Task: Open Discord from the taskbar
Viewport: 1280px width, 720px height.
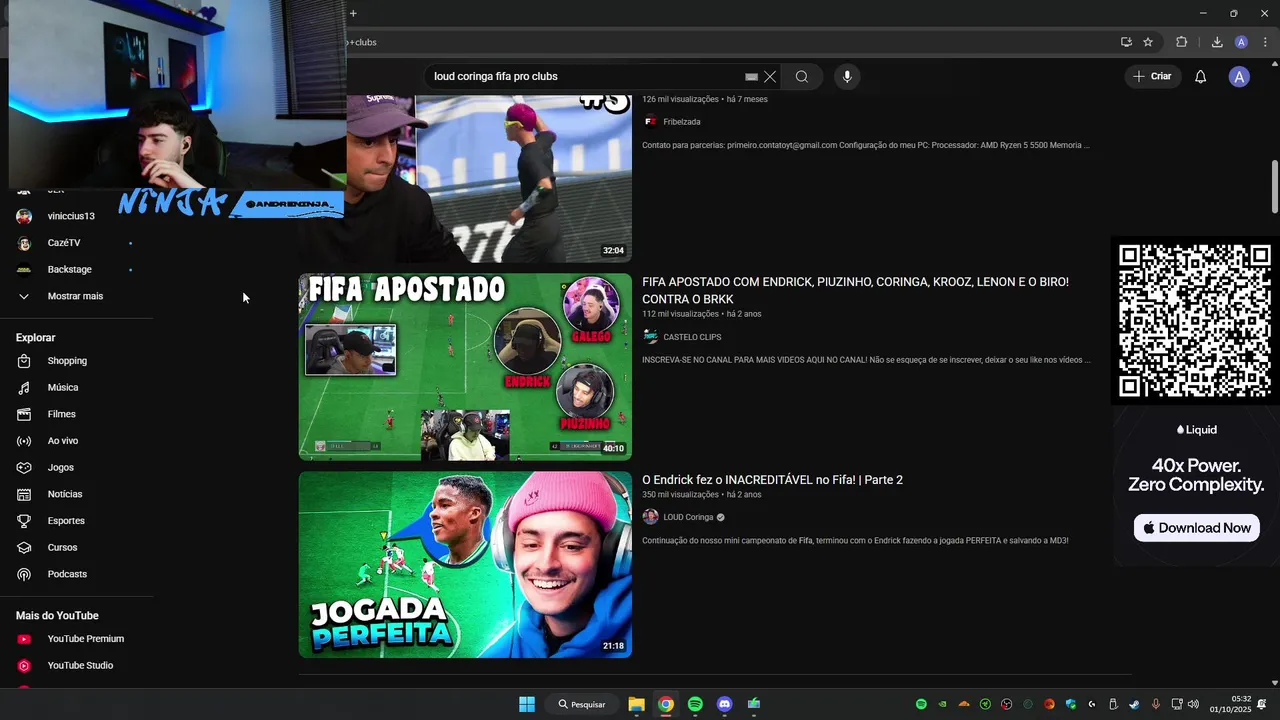Action: click(725, 704)
